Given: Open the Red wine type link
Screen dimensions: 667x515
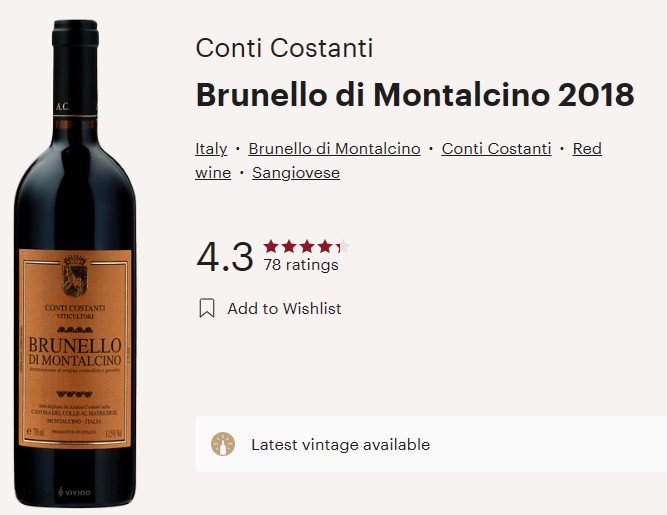Looking at the screenshot, I should click(x=587, y=149).
